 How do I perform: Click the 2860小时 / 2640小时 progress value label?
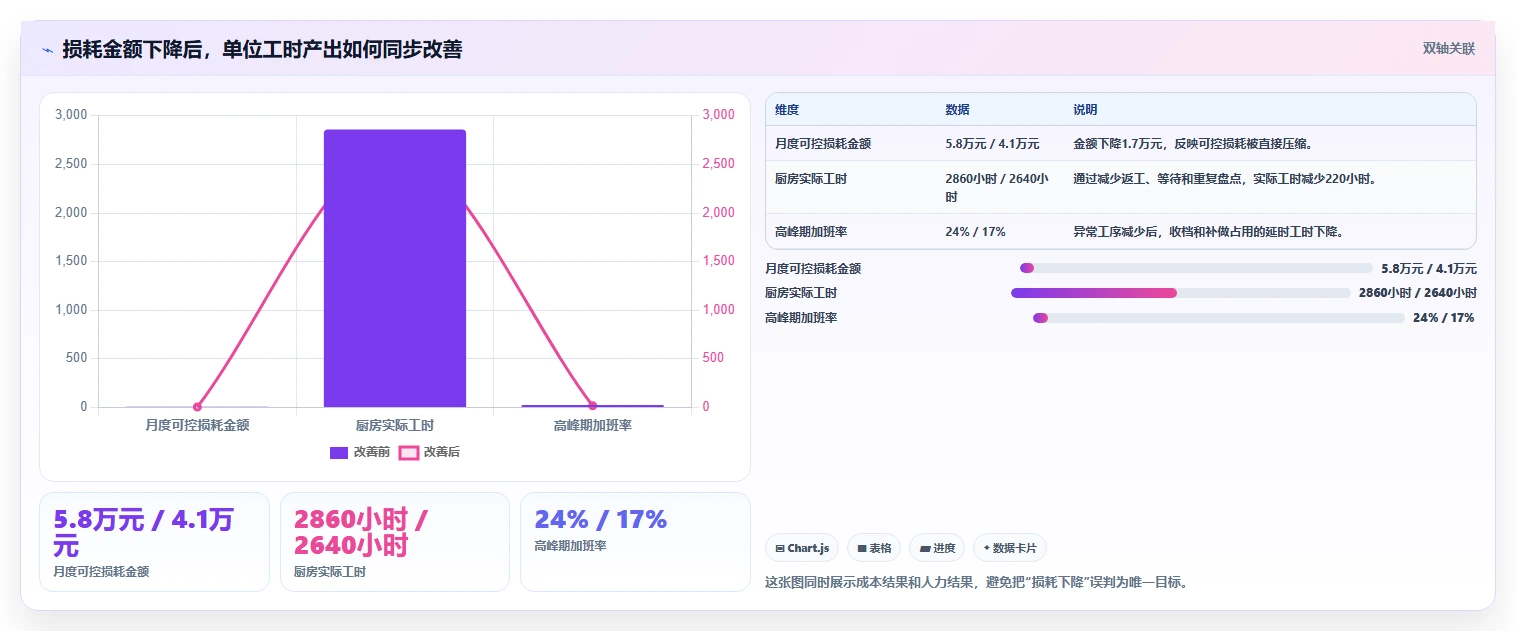[1418, 293]
